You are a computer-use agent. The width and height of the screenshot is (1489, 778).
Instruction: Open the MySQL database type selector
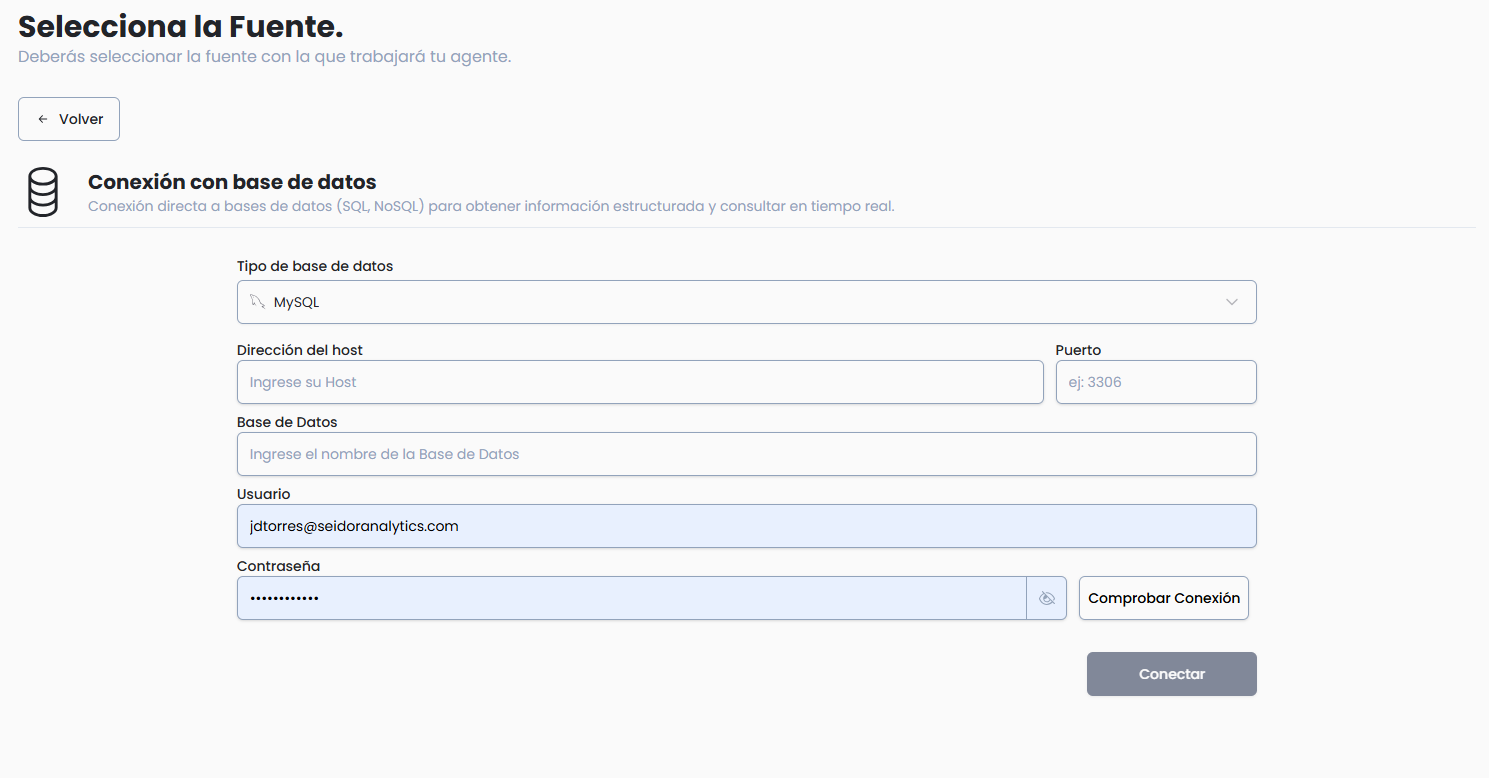tap(745, 302)
